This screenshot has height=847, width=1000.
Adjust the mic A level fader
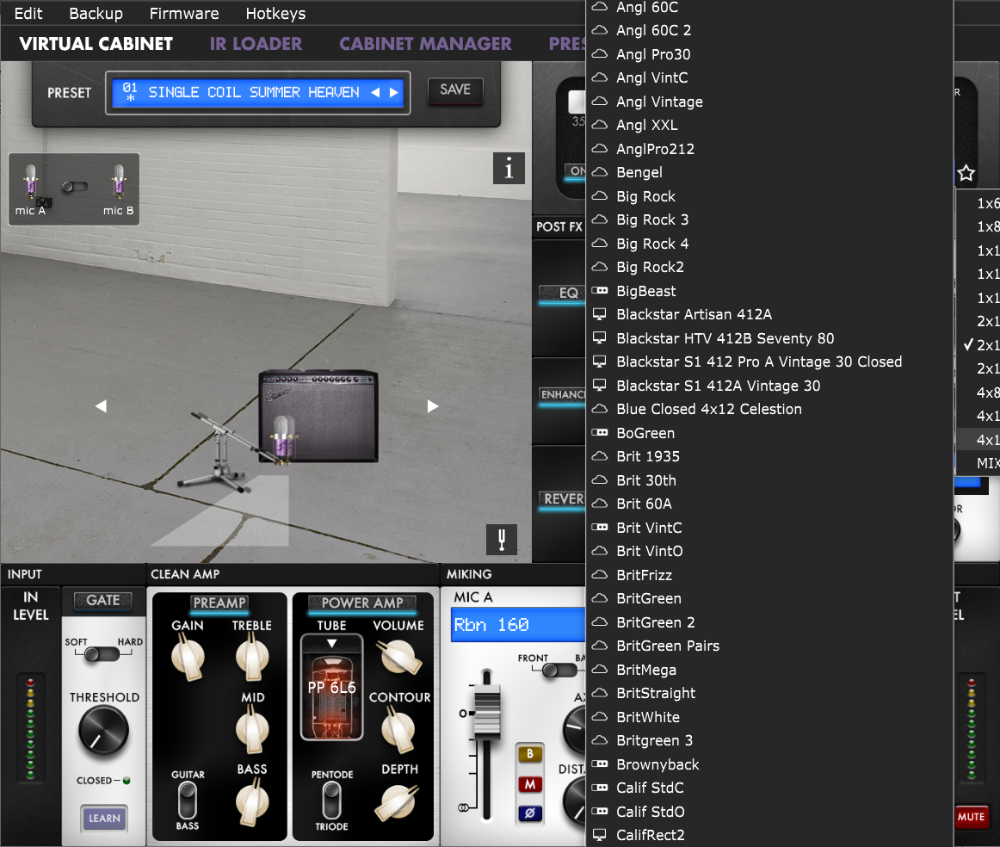486,713
